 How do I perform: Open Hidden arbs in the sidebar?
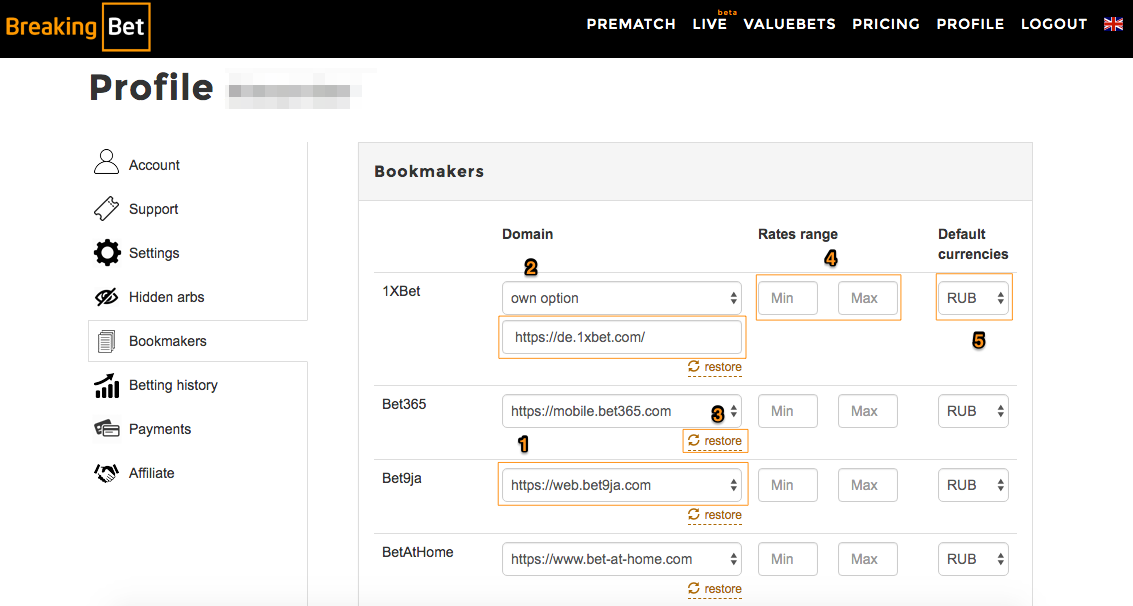[166, 298]
